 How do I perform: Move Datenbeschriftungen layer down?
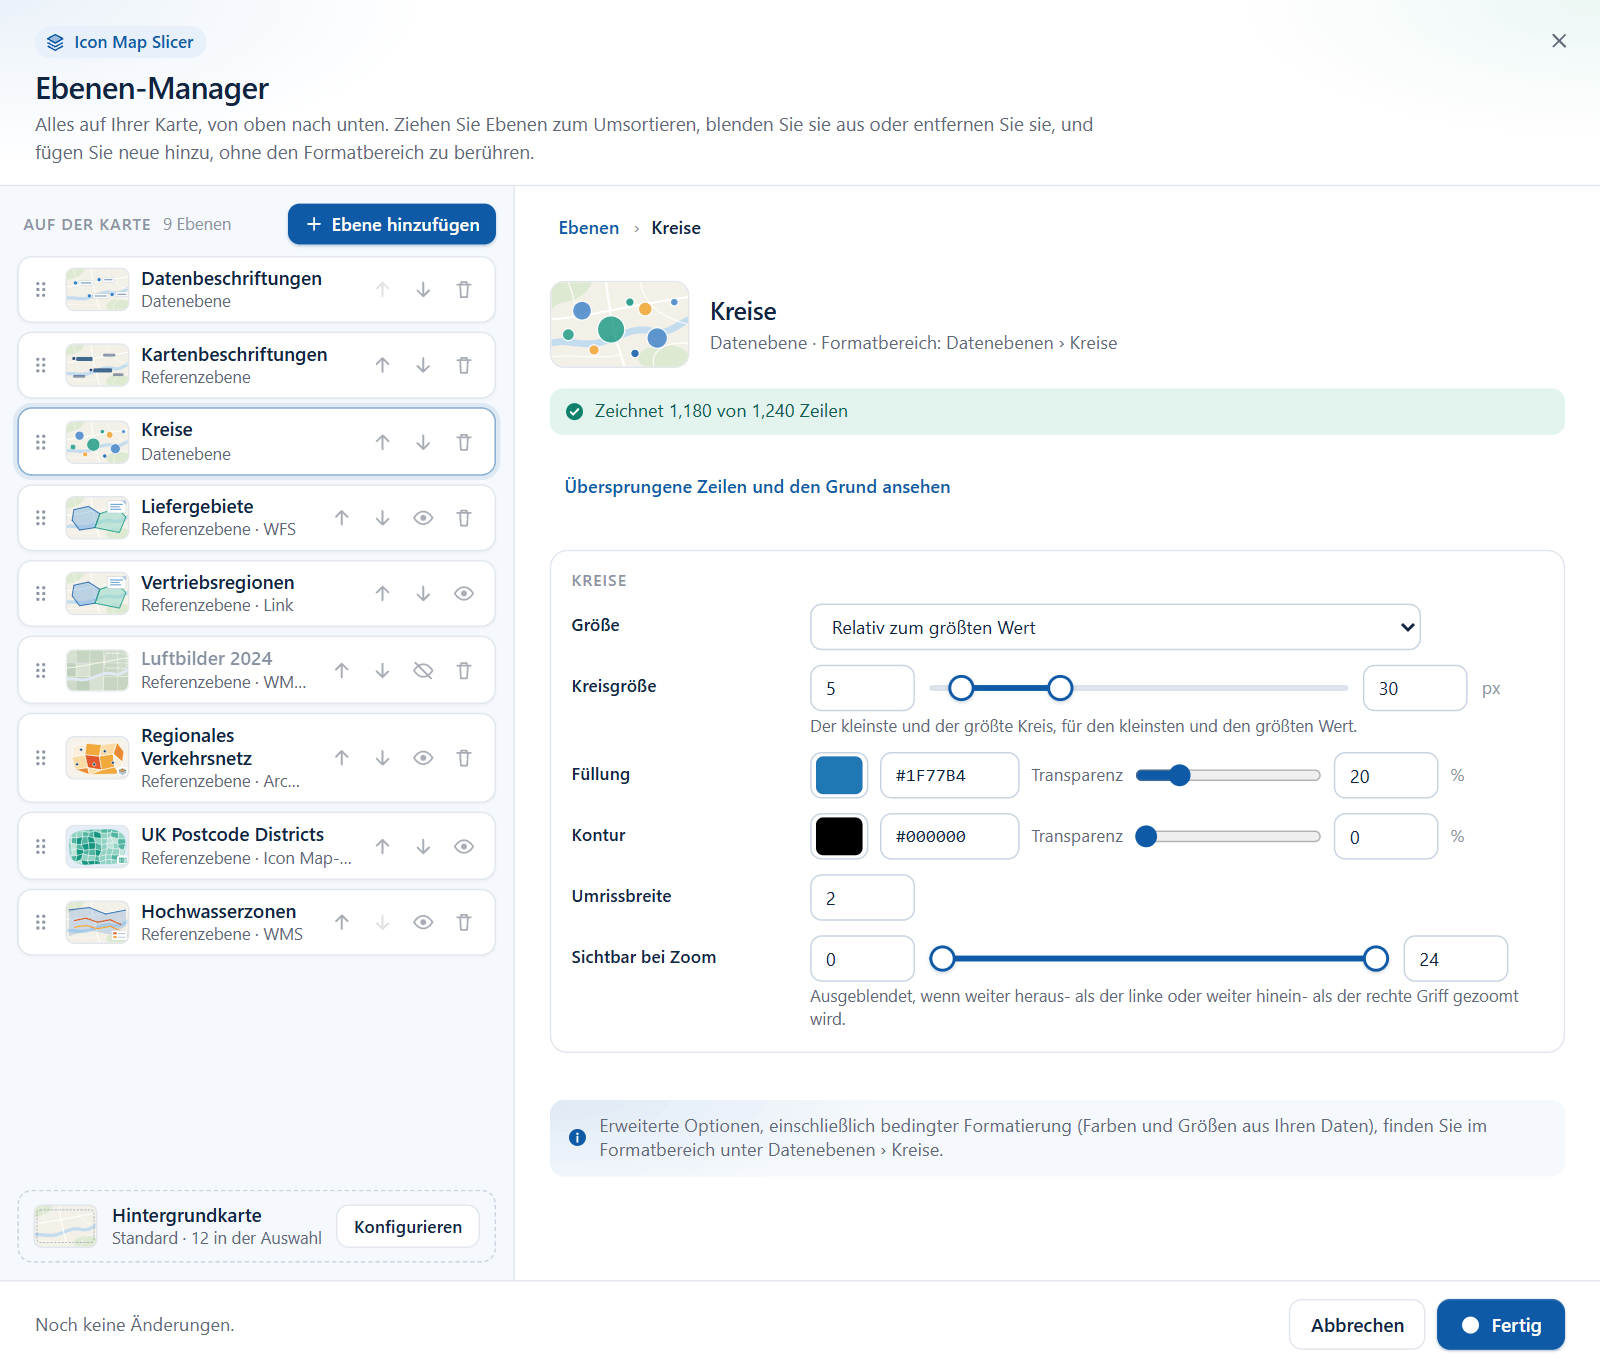[x=423, y=290]
